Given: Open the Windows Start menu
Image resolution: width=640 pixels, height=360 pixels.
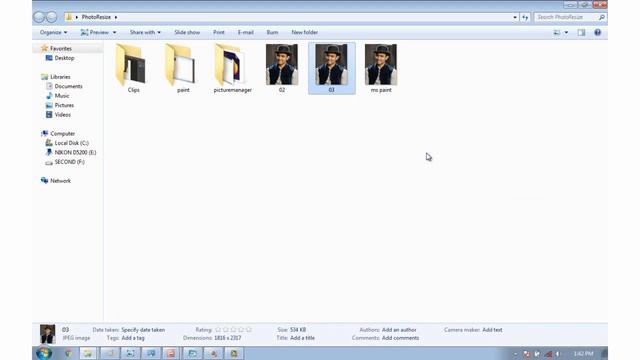Looking at the screenshot, I should click(44, 353).
